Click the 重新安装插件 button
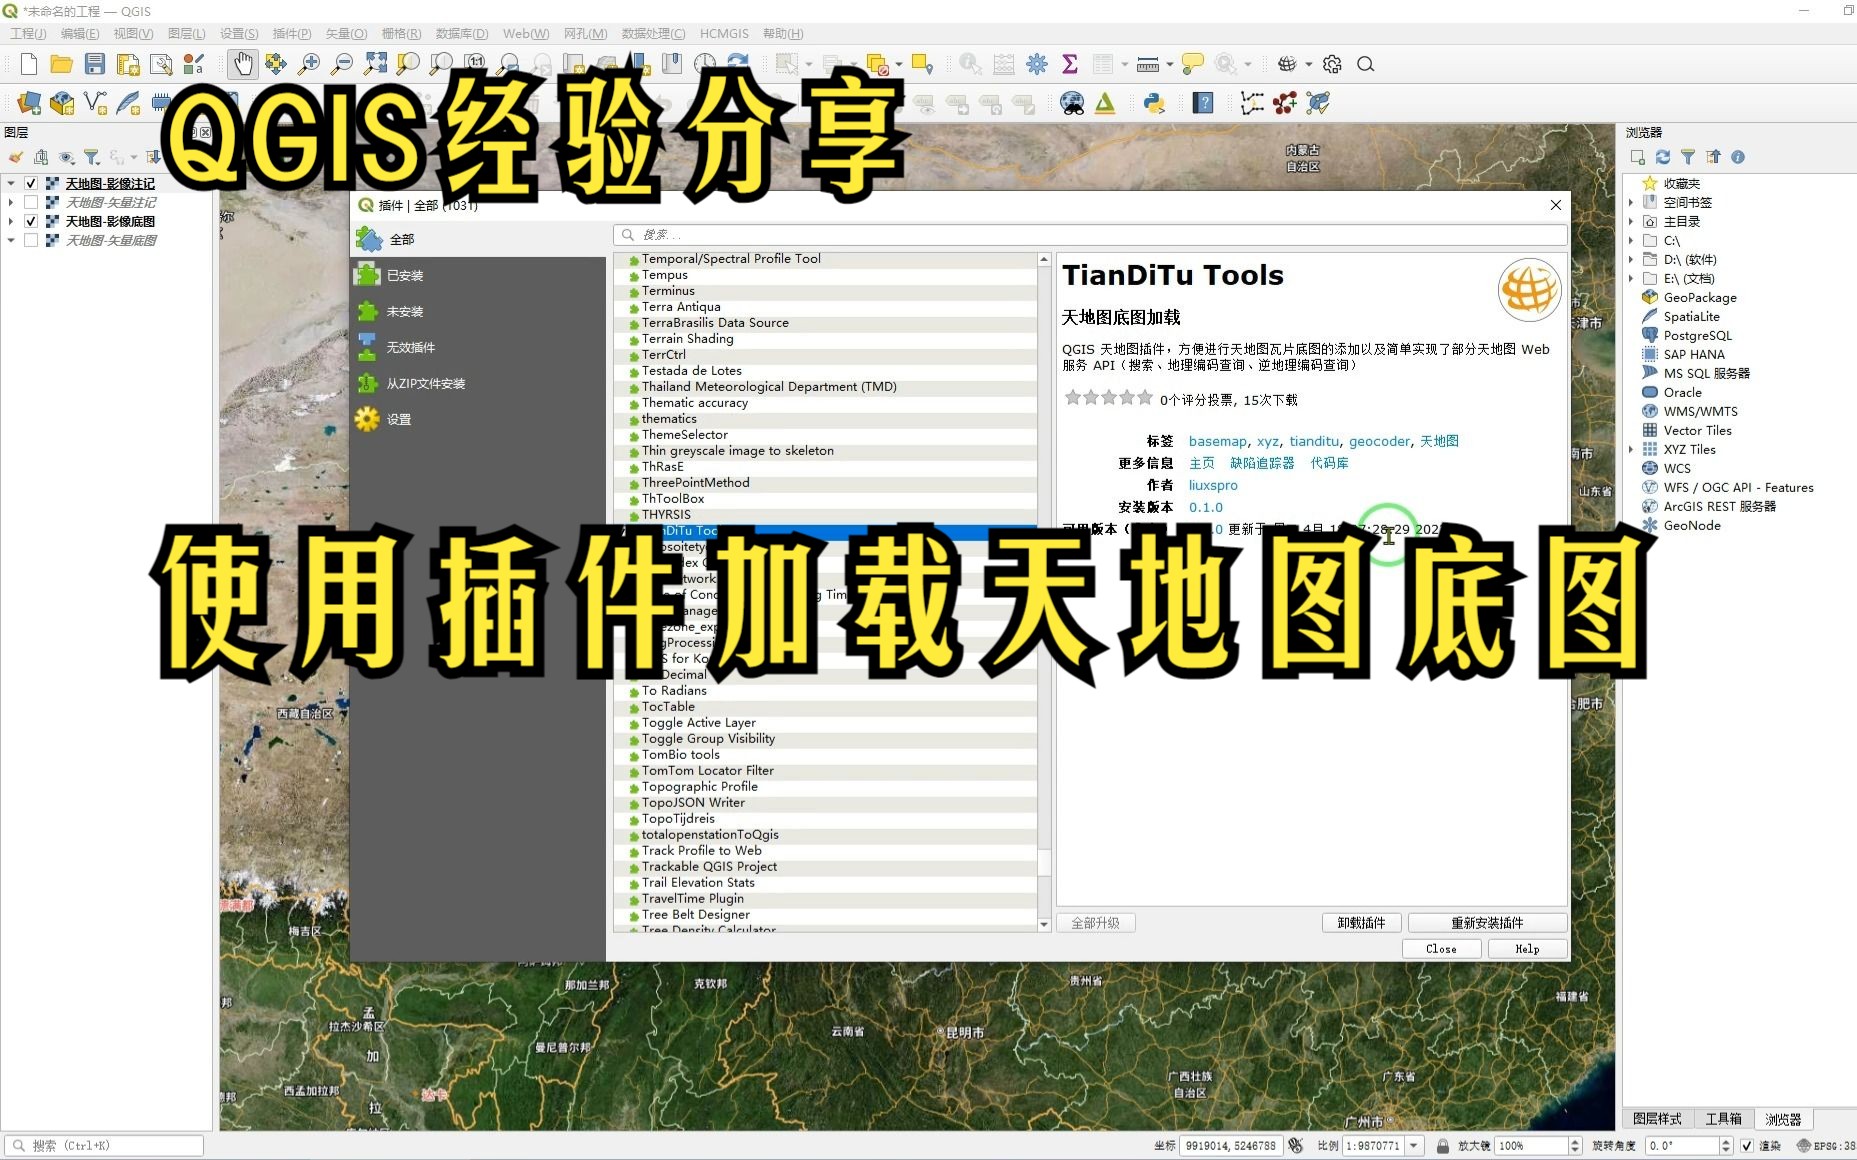 coord(1487,922)
